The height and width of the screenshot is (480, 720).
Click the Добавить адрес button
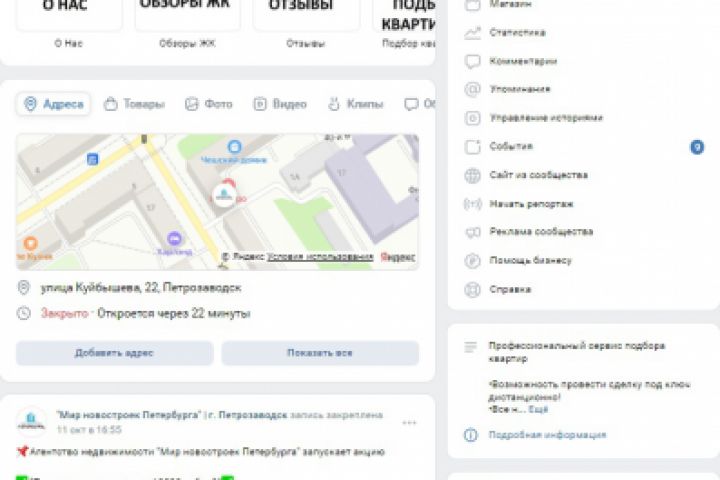(x=114, y=353)
